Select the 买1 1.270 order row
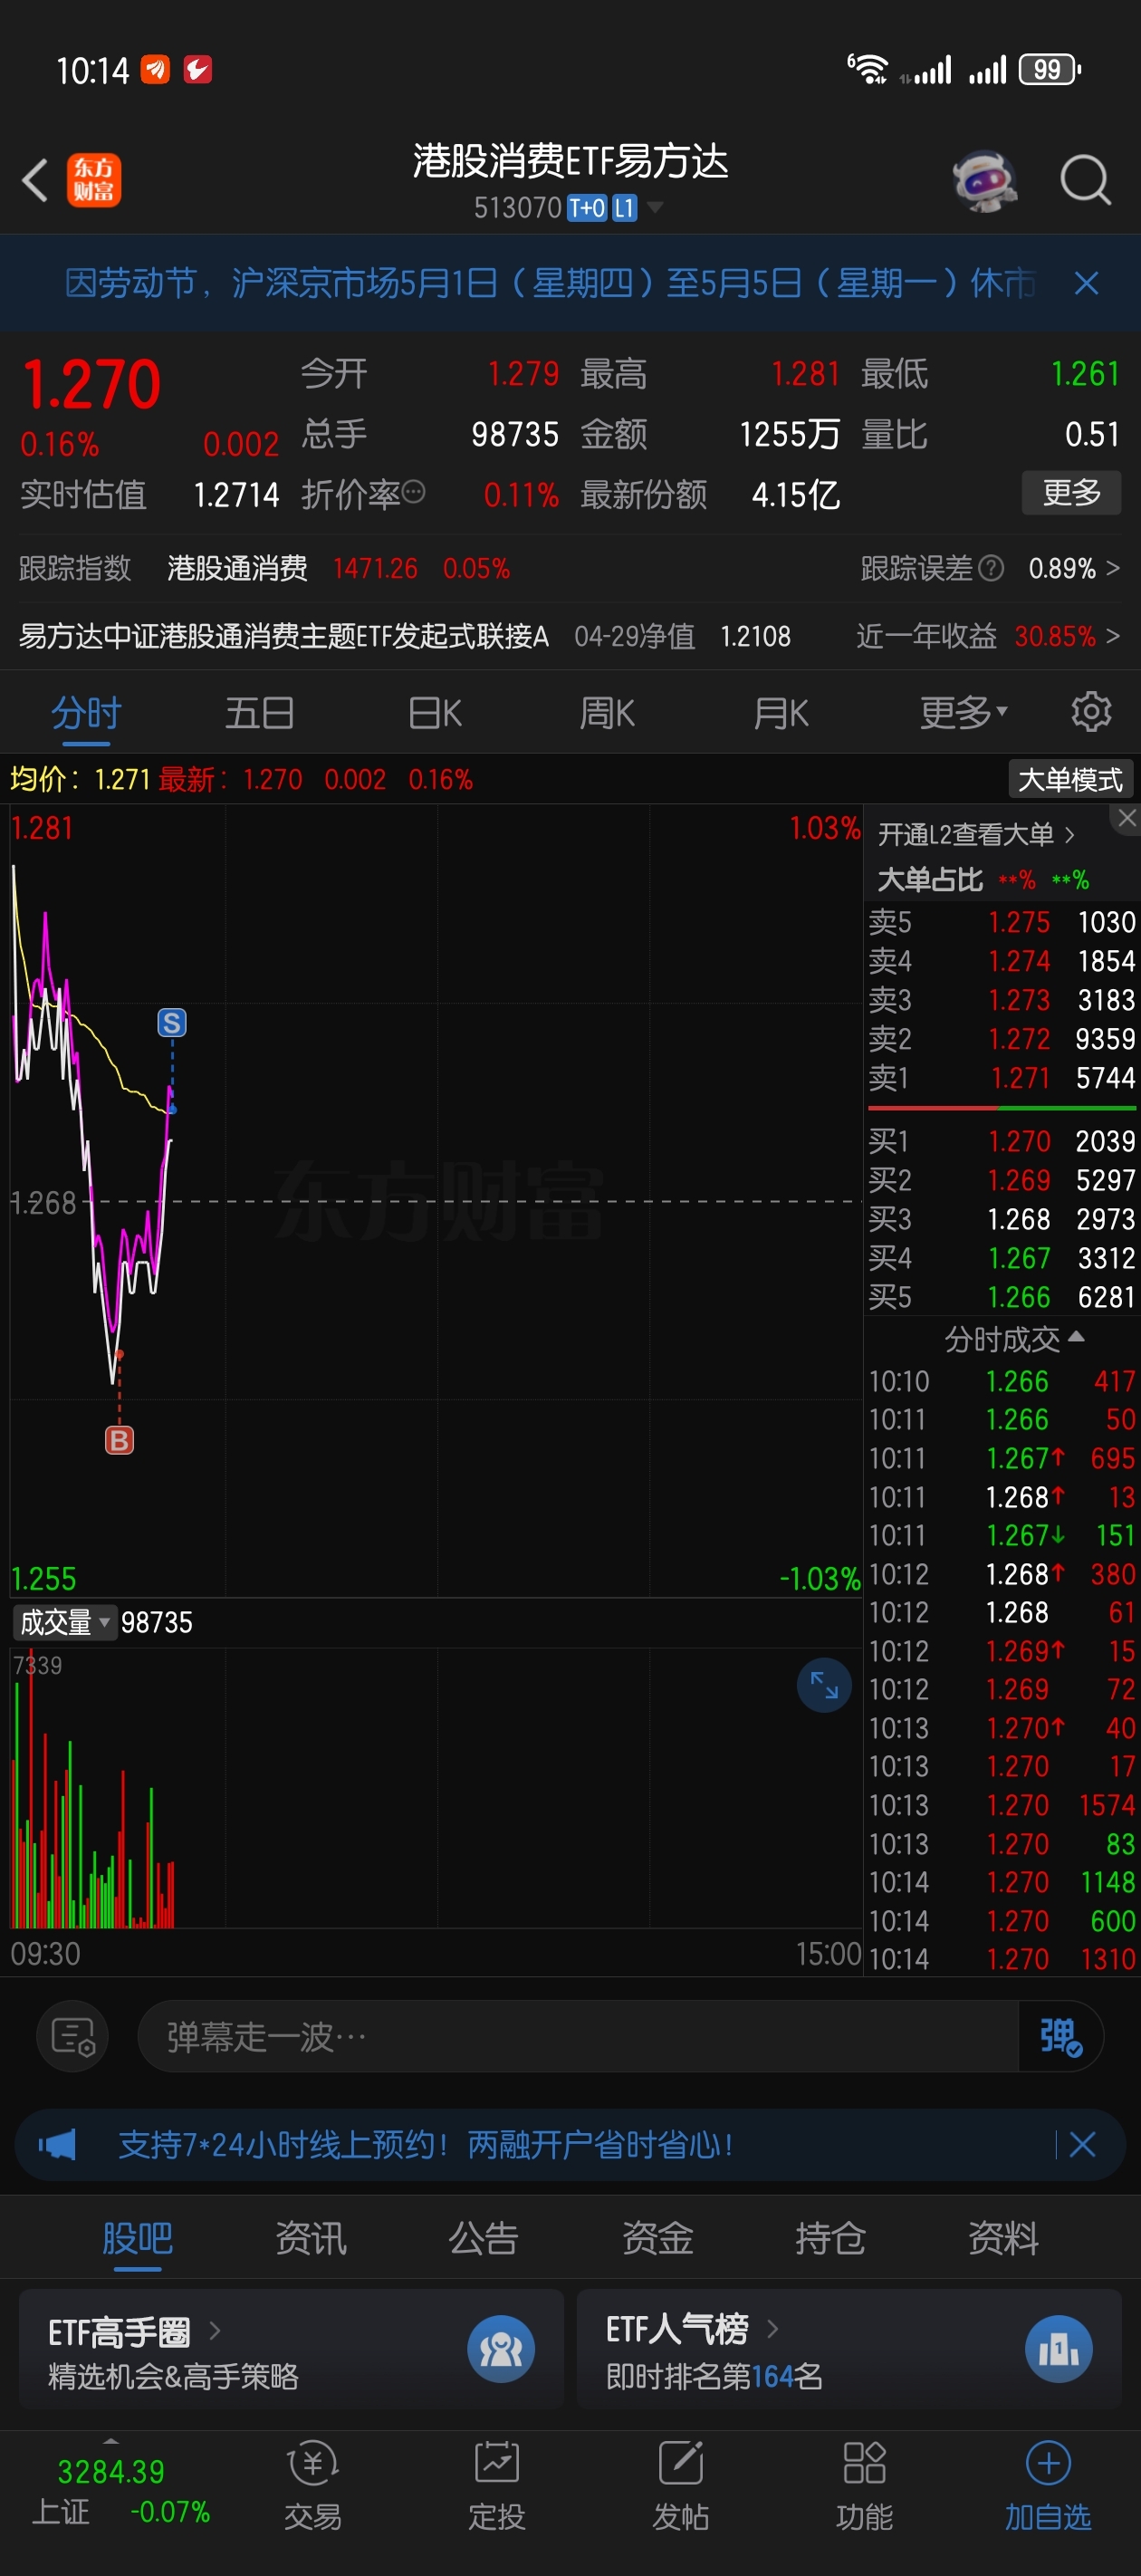 pos(1001,1141)
